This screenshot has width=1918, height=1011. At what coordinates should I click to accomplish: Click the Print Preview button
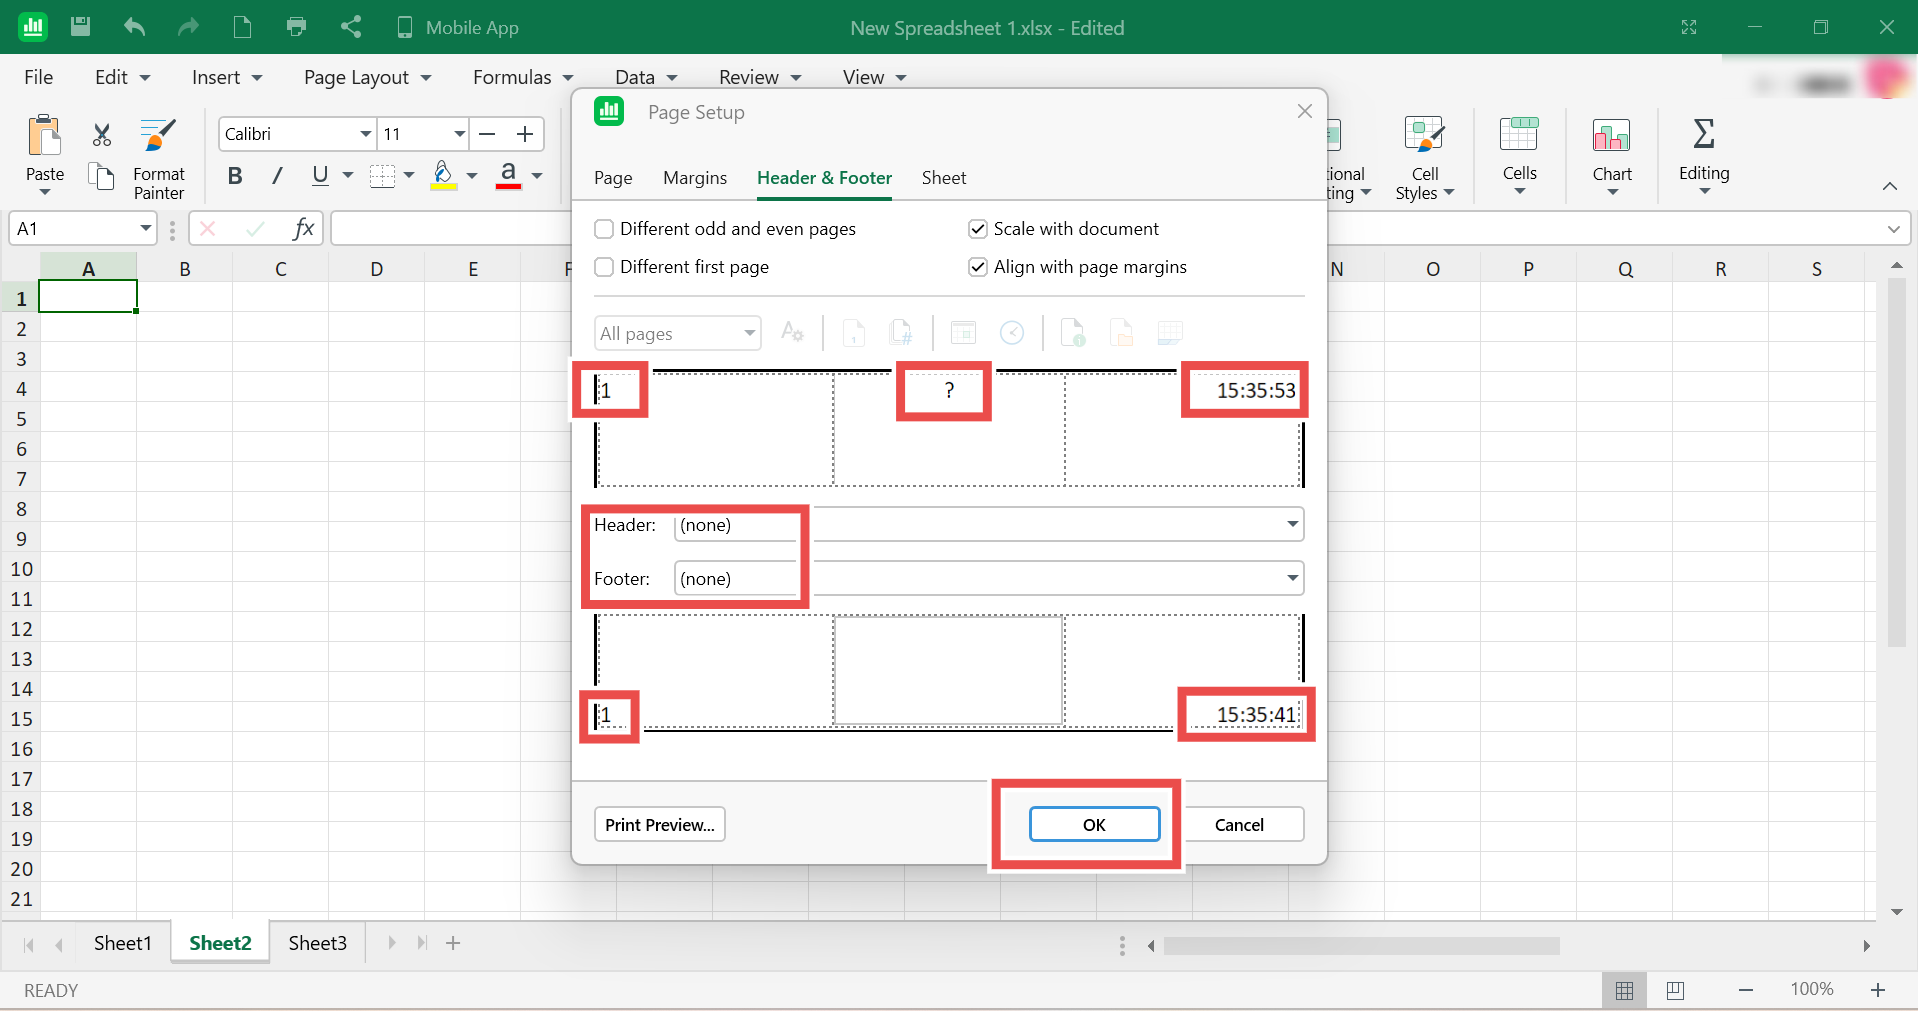pyautogui.click(x=660, y=825)
